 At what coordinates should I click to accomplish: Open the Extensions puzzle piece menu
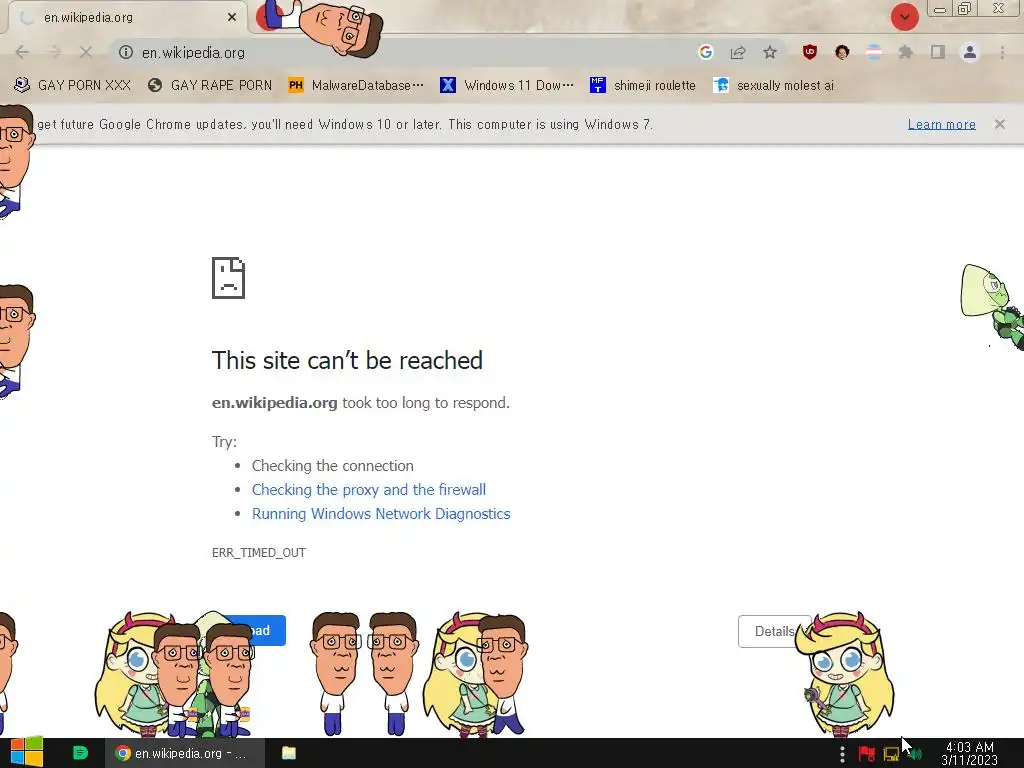tap(906, 52)
